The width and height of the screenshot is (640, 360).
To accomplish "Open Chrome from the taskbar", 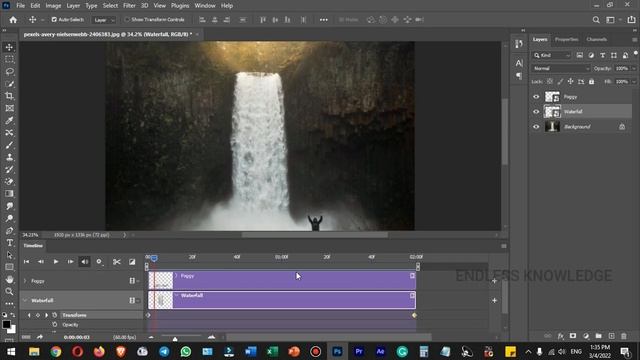I will 56,351.
